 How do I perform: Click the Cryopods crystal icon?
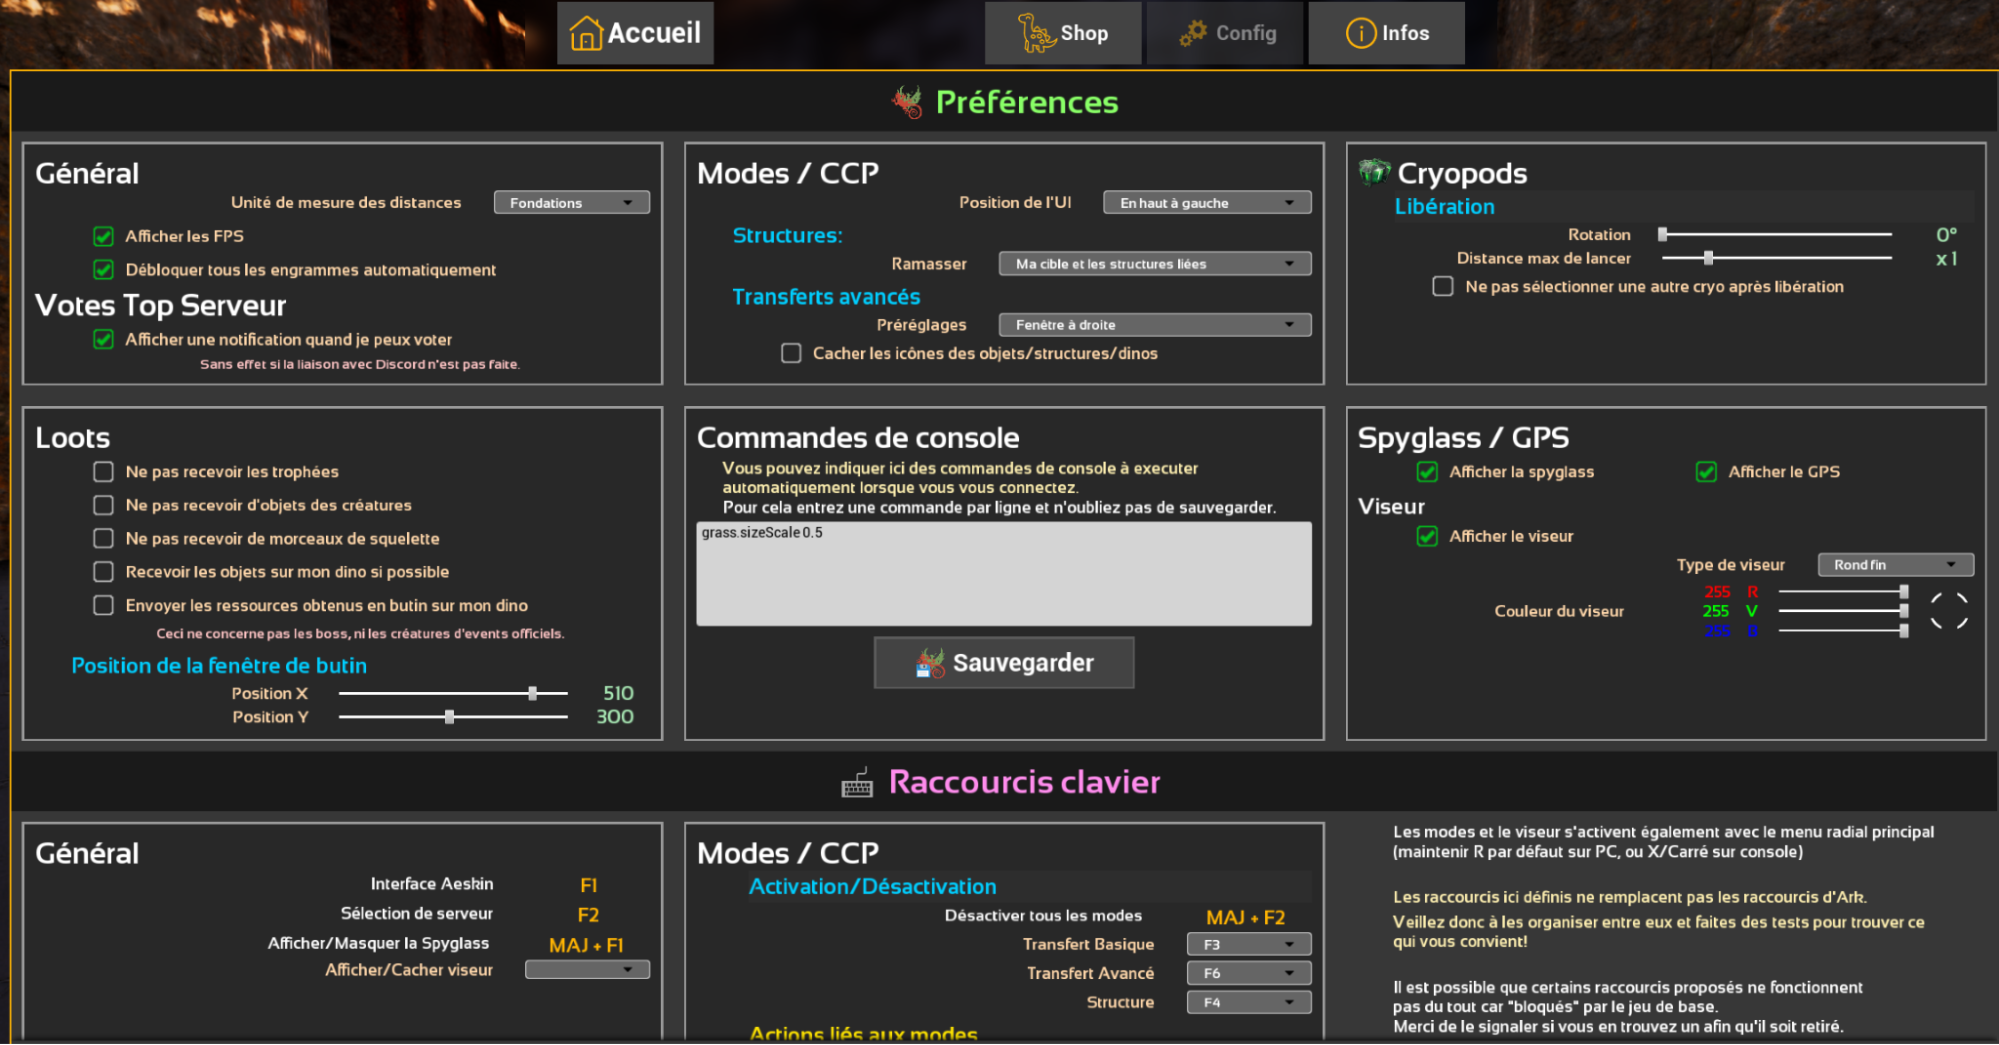[x=1375, y=172]
